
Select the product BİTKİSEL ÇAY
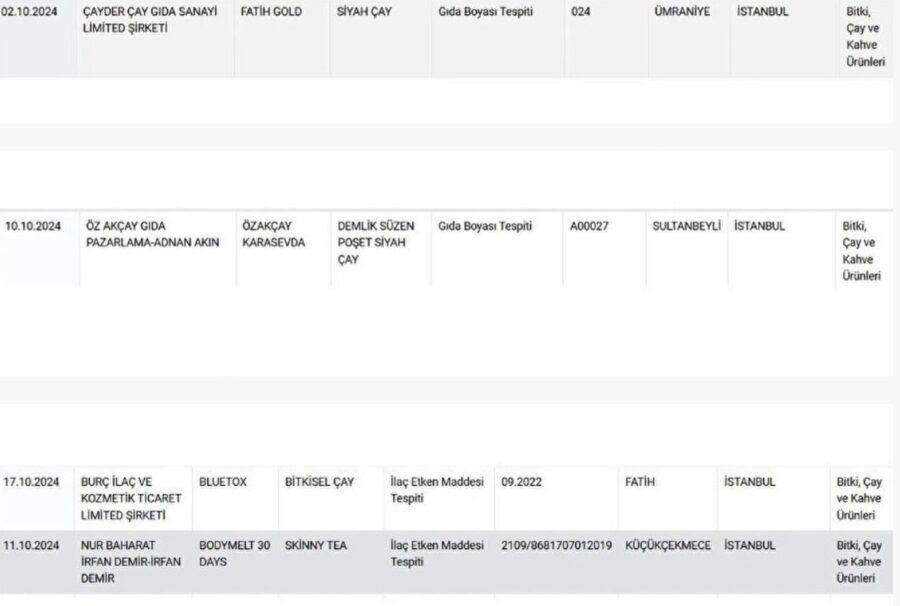(x=319, y=482)
